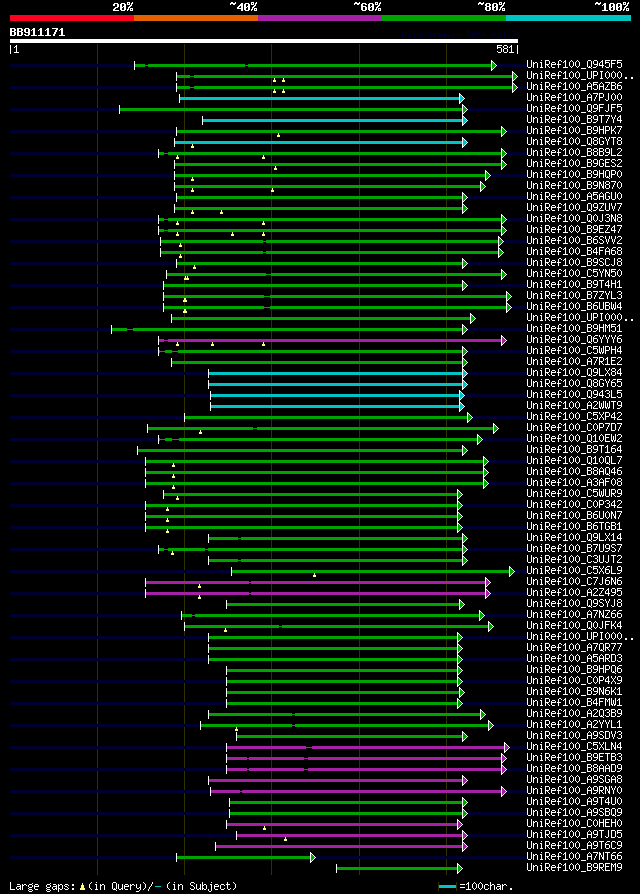The height and width of the screenshot is (894, 640).
Task: Click the UniRef100_C7J6N6 label
Action: click(574, 582)
